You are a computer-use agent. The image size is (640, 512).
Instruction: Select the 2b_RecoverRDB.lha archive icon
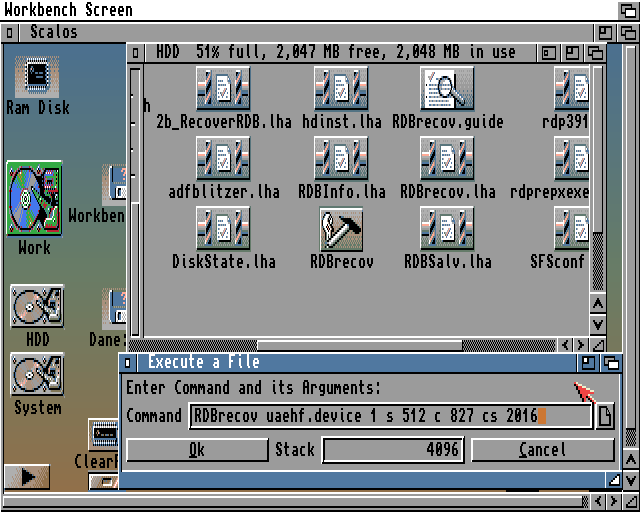click(223, 90)
